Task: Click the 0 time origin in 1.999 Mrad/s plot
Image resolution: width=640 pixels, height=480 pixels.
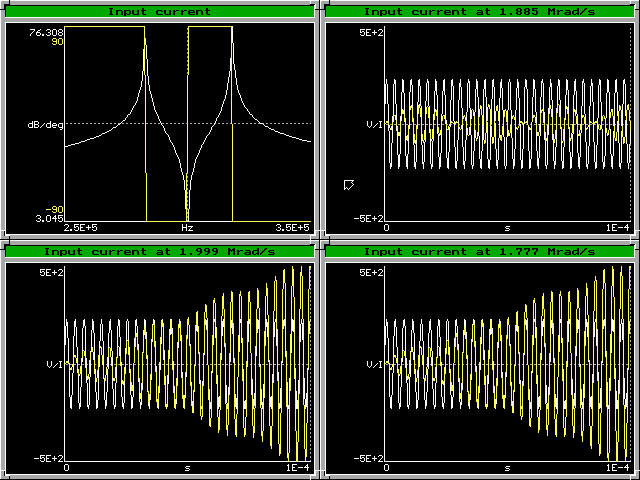Action: tap(67, 468)
